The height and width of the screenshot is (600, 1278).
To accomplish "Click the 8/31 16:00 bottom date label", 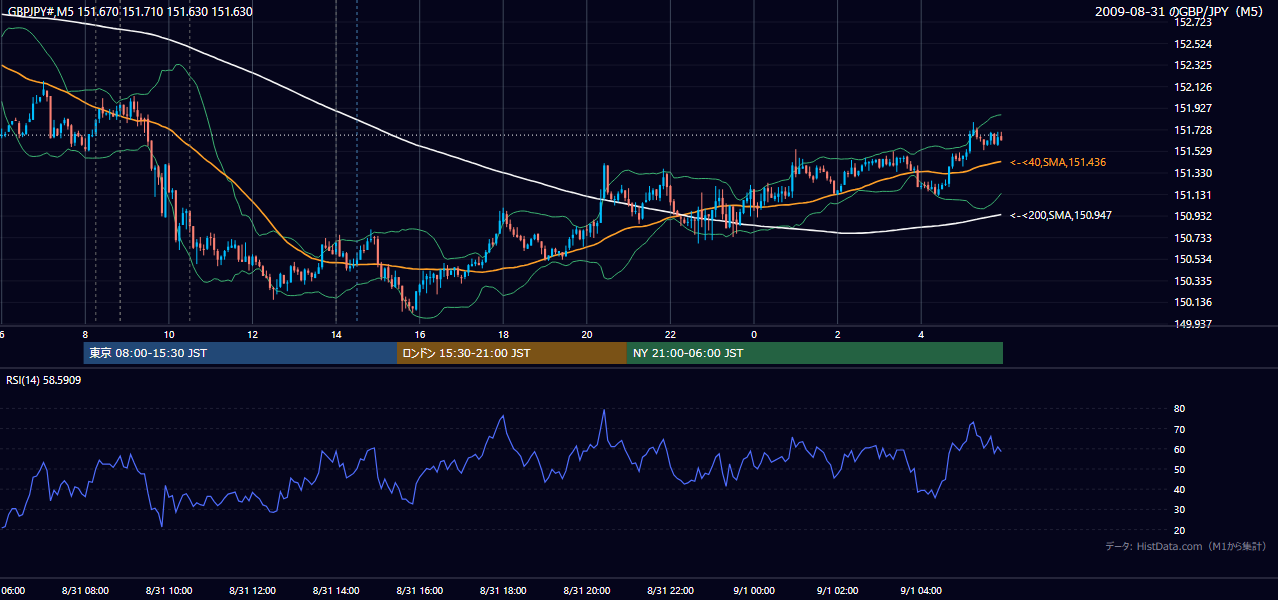I will coord(420,590).
